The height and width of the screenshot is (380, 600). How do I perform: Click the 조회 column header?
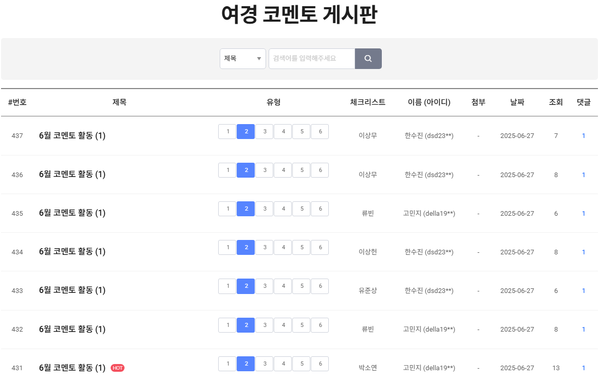point(556,102)
